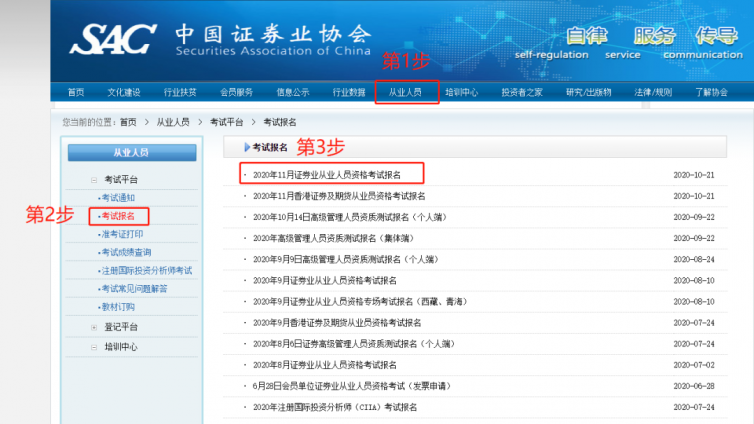This screenshot has height=424, width=754.
Task: Open the 考试报名 sidebar link
Action: tap(118, 216)
